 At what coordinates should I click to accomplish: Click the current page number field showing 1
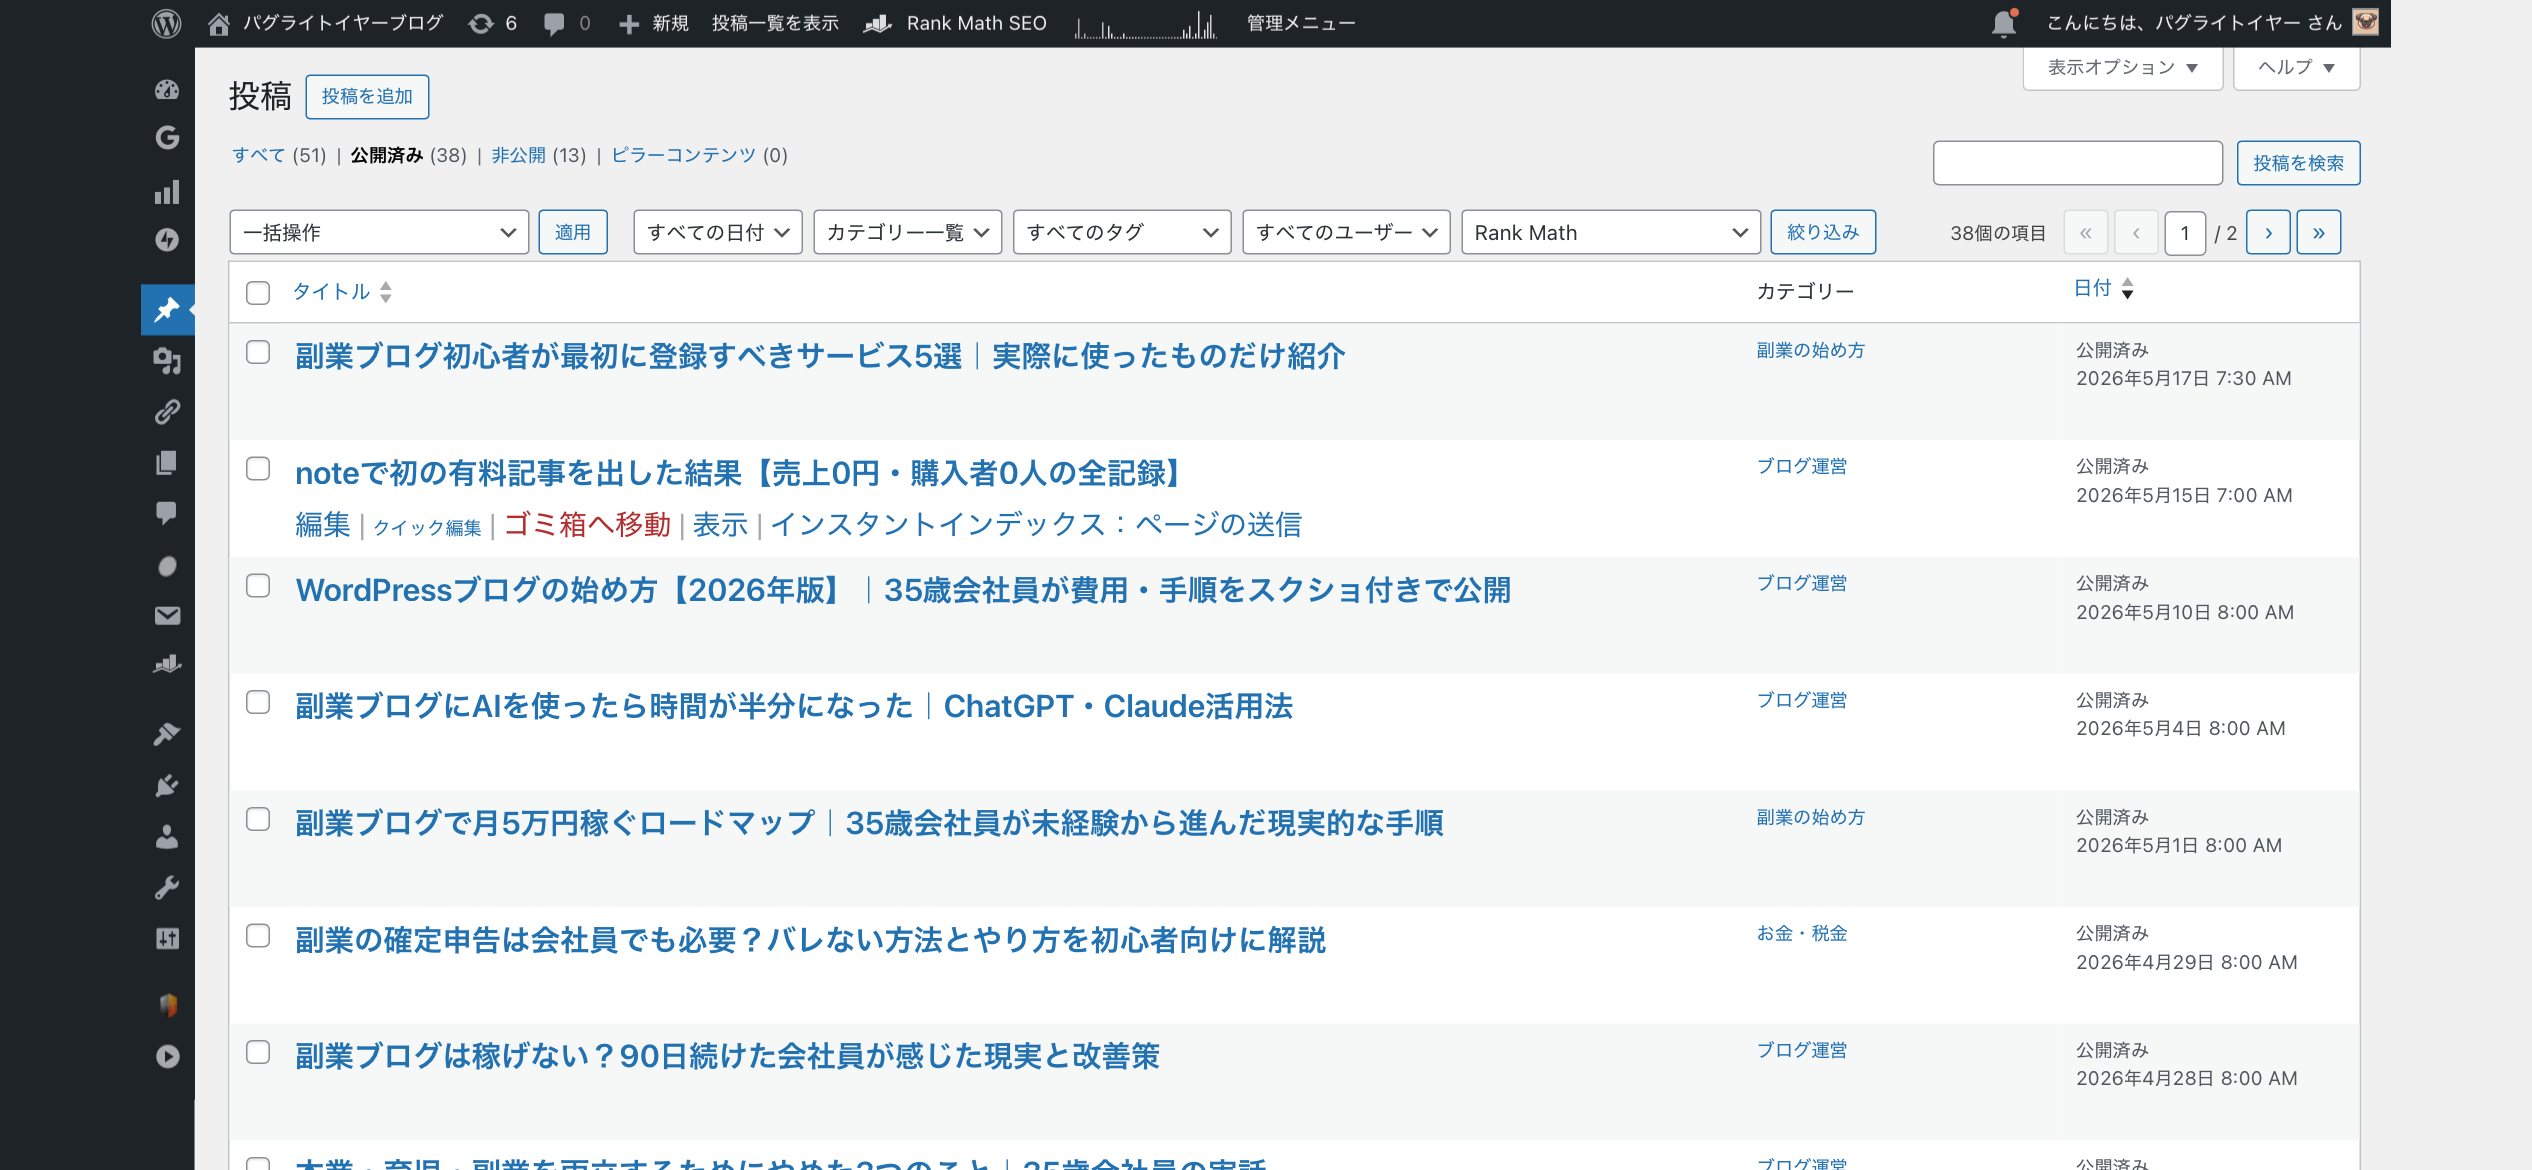tap(2185, 233)
